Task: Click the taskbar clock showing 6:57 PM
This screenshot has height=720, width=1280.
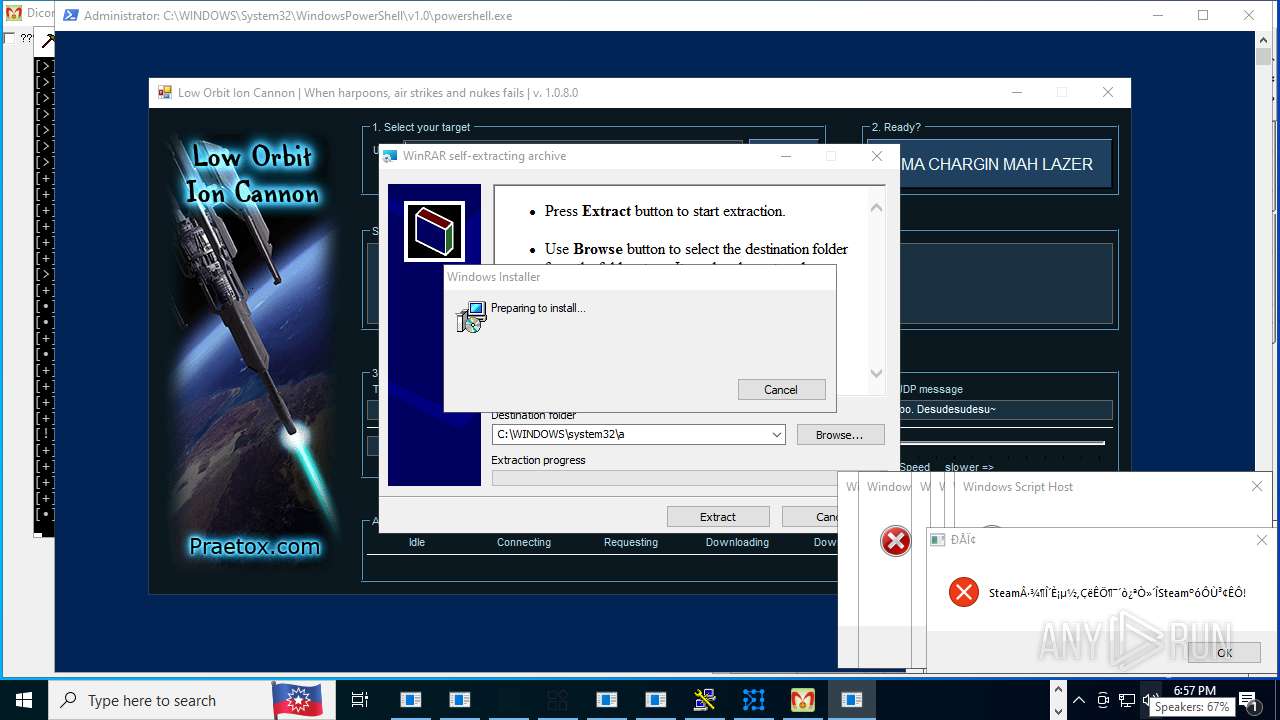Action: click(1195, 691)
